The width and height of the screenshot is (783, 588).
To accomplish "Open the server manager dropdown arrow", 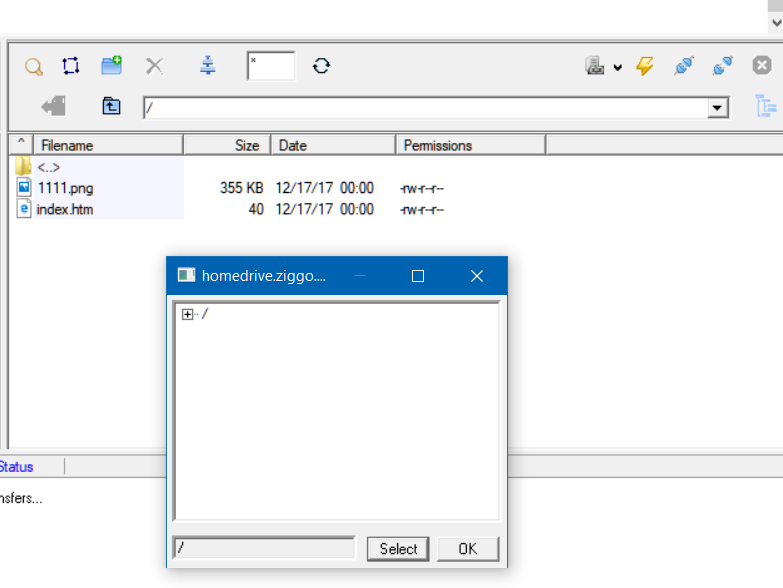I will point(617,67).
